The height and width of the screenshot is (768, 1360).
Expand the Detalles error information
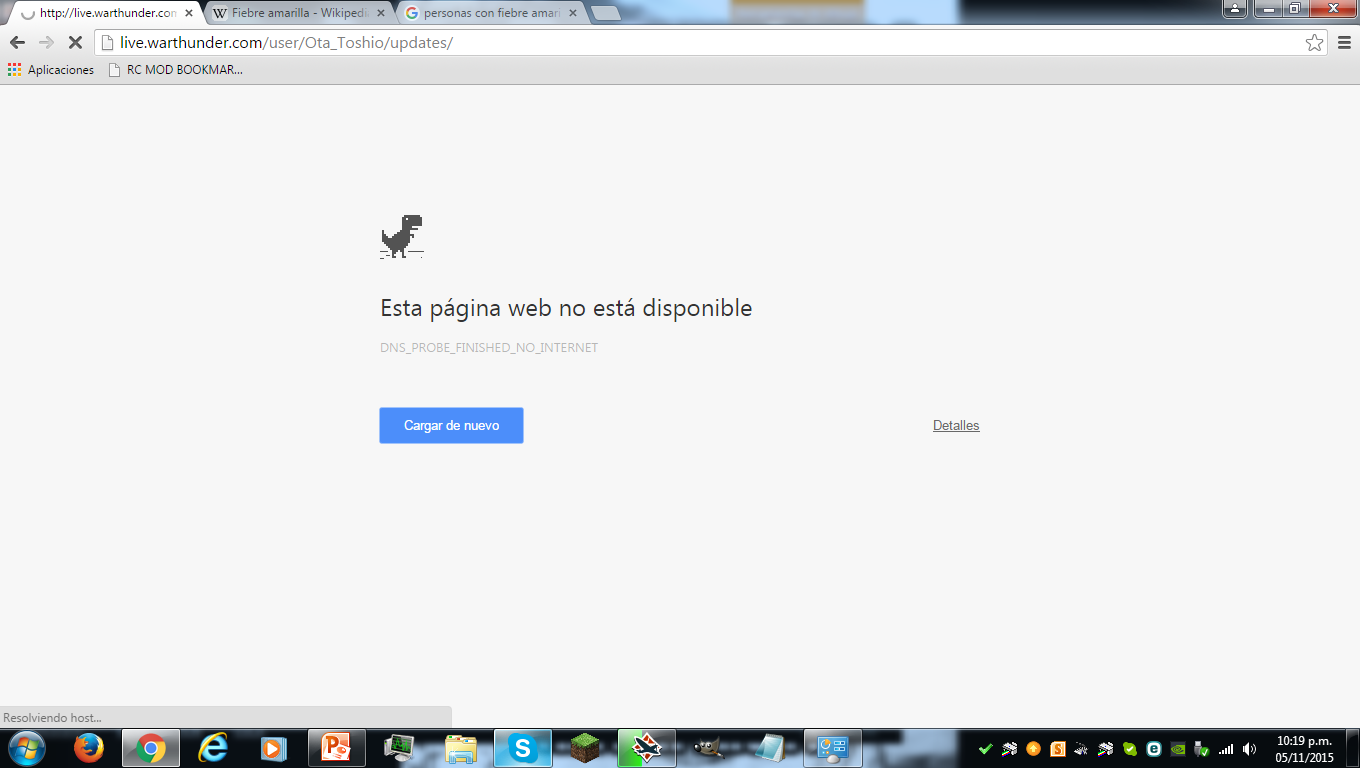click(955, 425)
